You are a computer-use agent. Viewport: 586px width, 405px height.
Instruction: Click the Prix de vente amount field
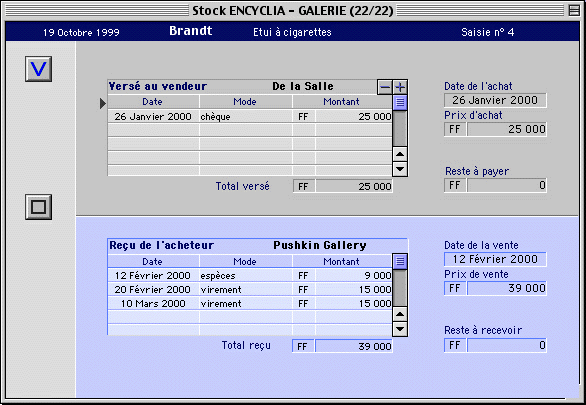(507, 288)
